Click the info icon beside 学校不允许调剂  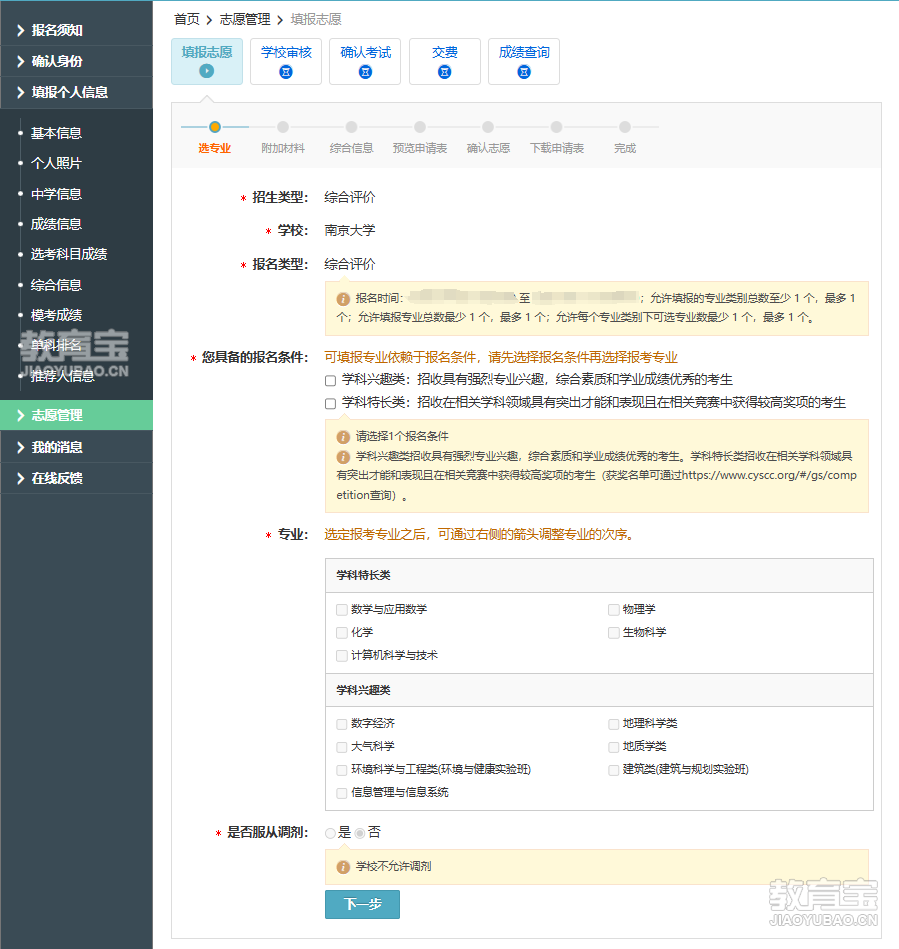343,867
